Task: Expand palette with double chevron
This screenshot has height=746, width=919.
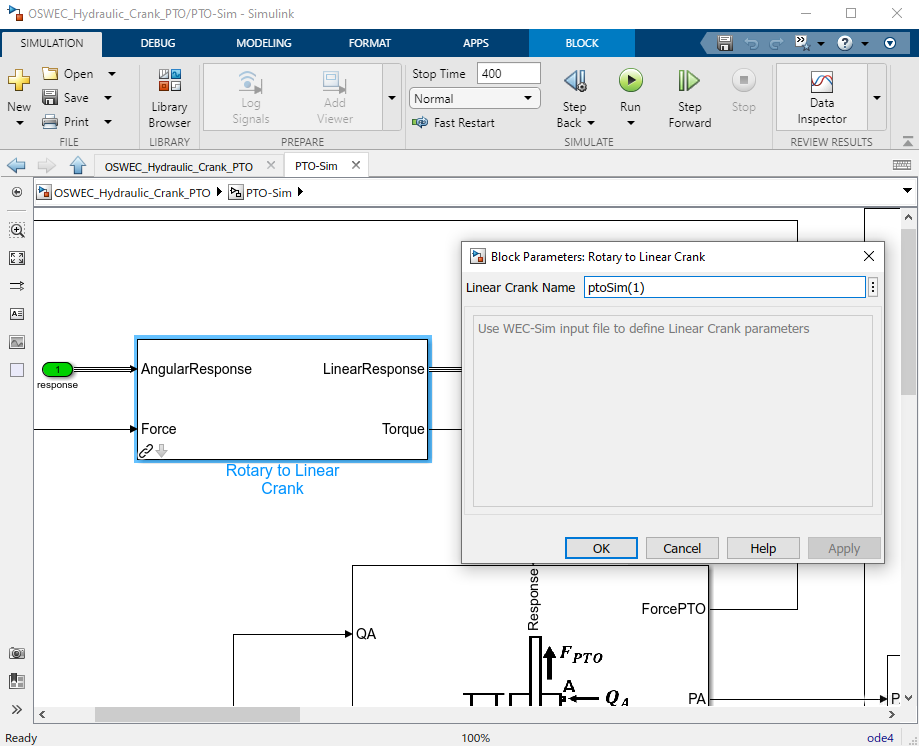Action: [17, 710]
